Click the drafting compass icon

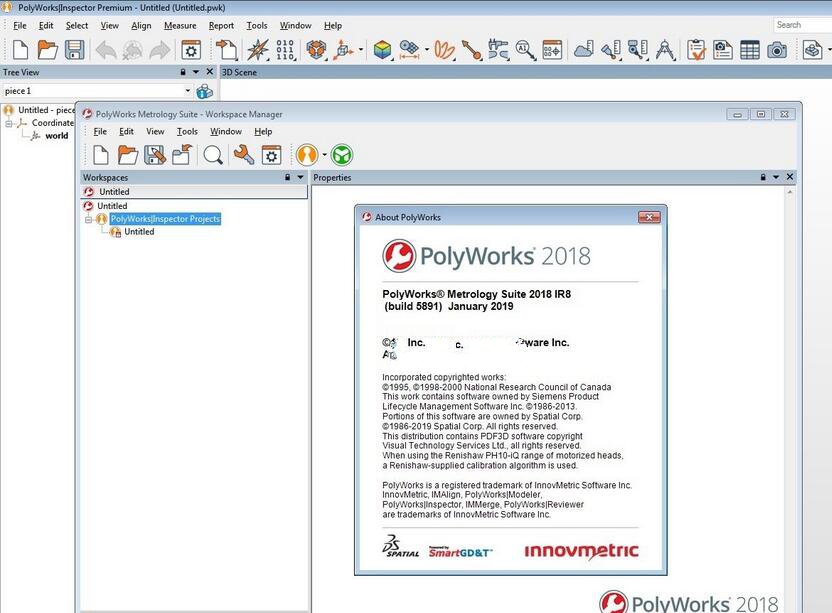pos(665,50)
